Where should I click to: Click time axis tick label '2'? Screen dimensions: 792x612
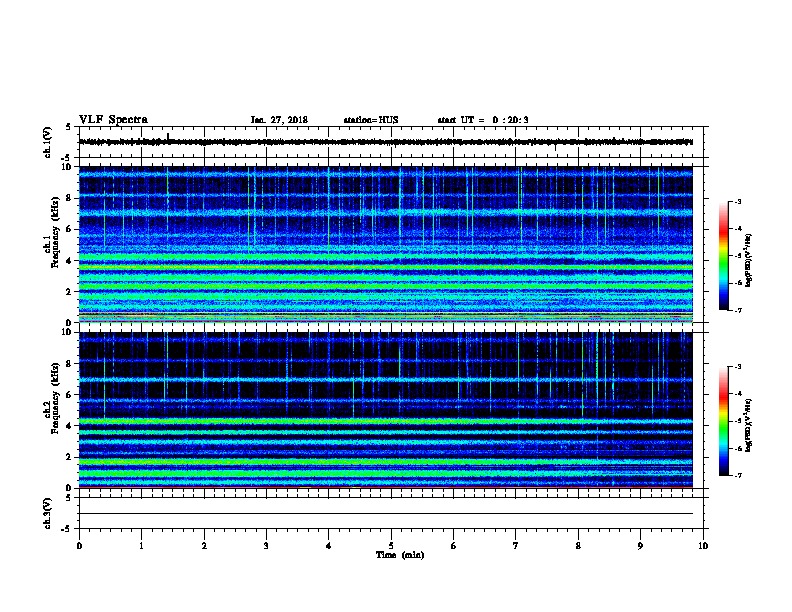click(204, 546)
